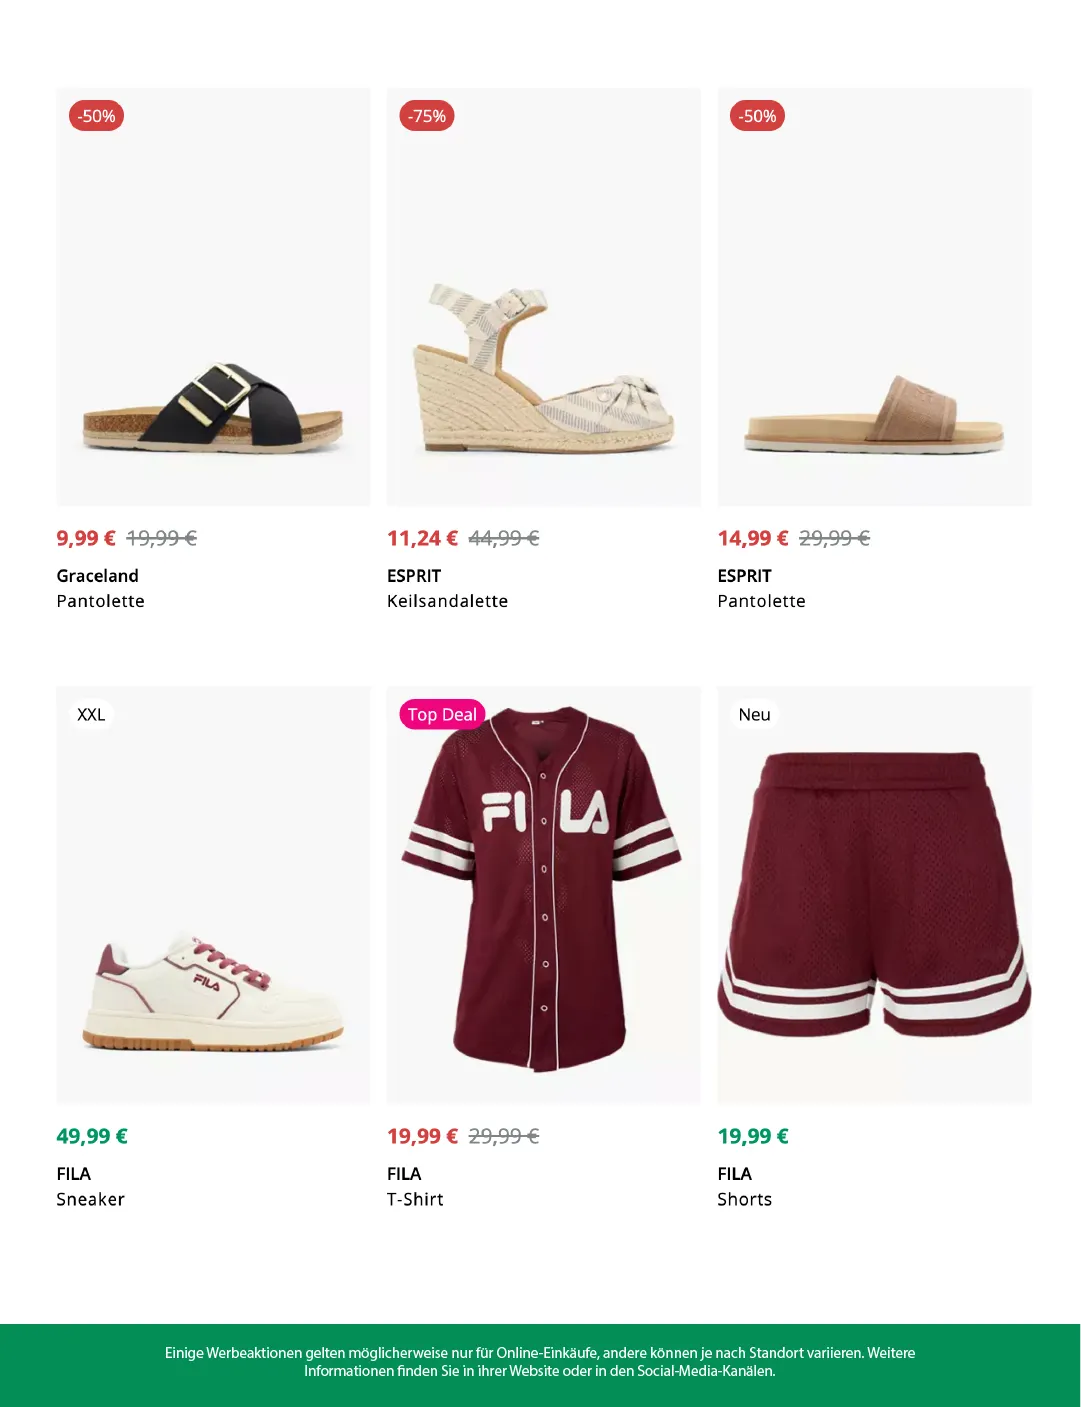Click the -75% discount badge
This screenshot has width=1081, height=1407.
[427, 116]
